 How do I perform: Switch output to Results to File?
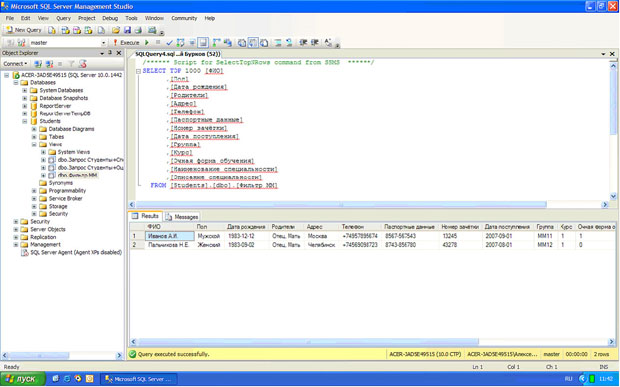click(264, 43)
